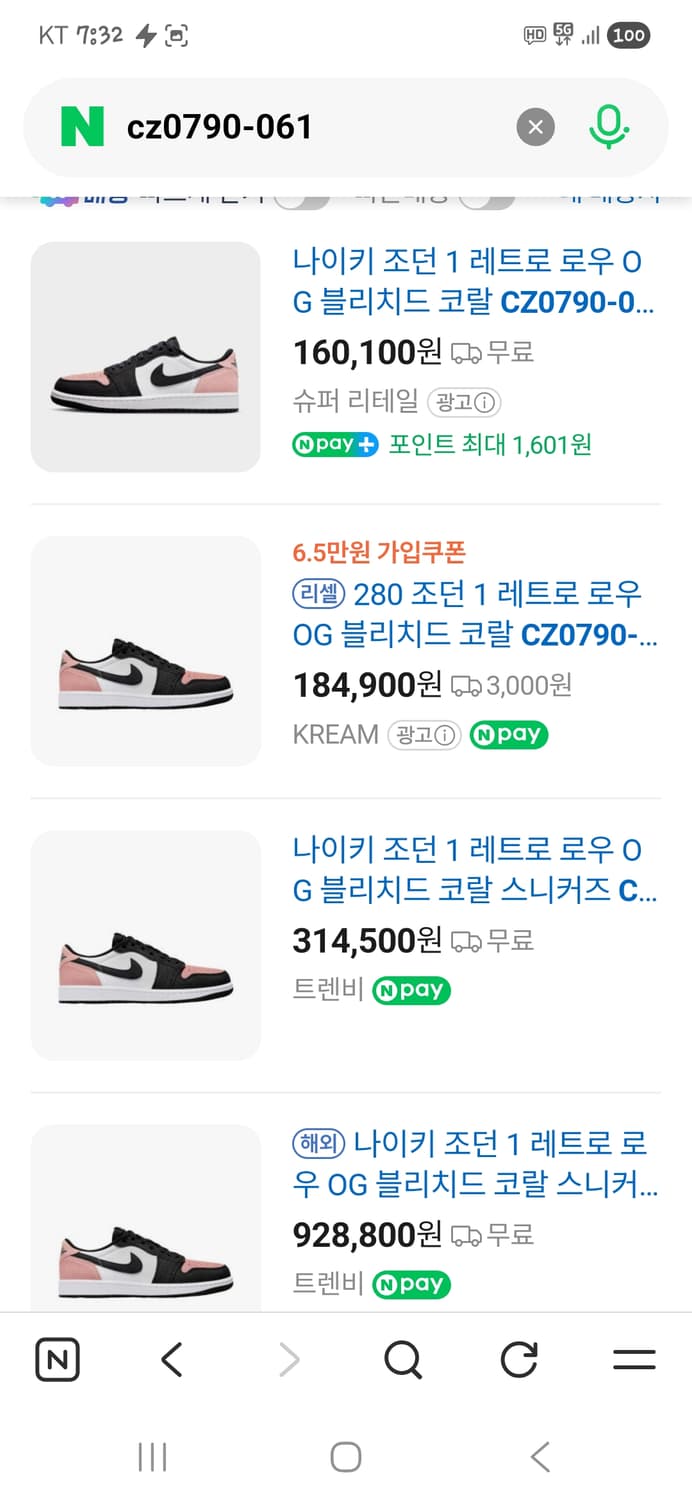692x1500 pixels.
Task: Open the browser menu via the hamburger icon
Action: coord(633,1359)
